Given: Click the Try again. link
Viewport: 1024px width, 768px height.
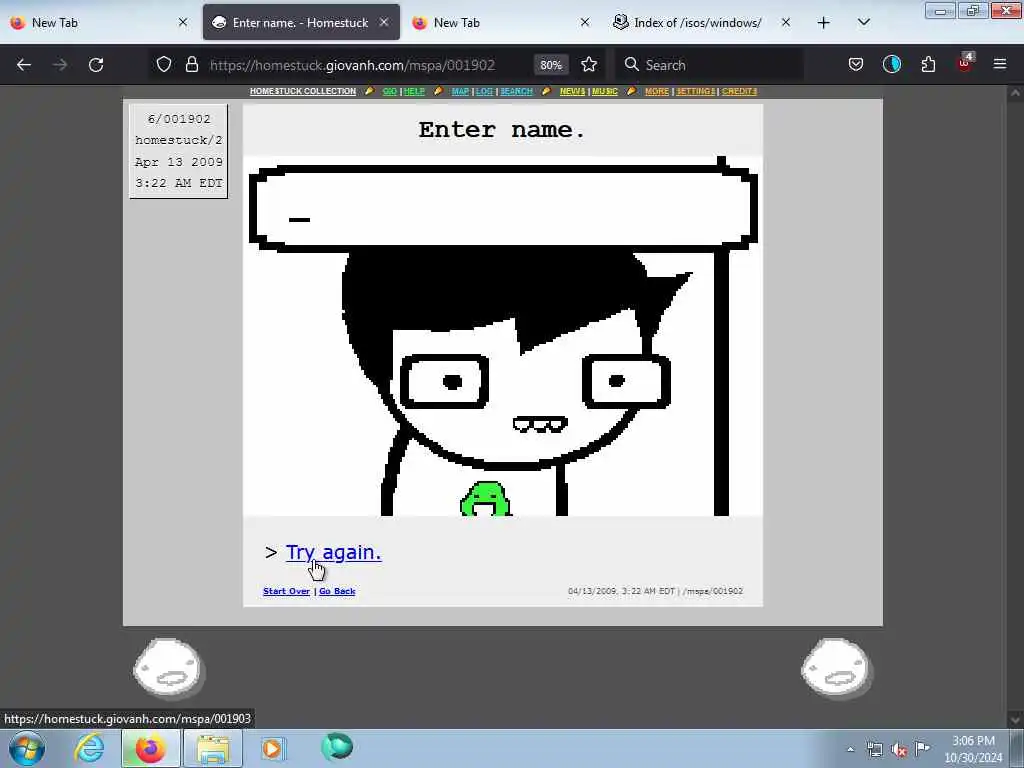Looking at the screenshot, I should [x=334, y=552].
